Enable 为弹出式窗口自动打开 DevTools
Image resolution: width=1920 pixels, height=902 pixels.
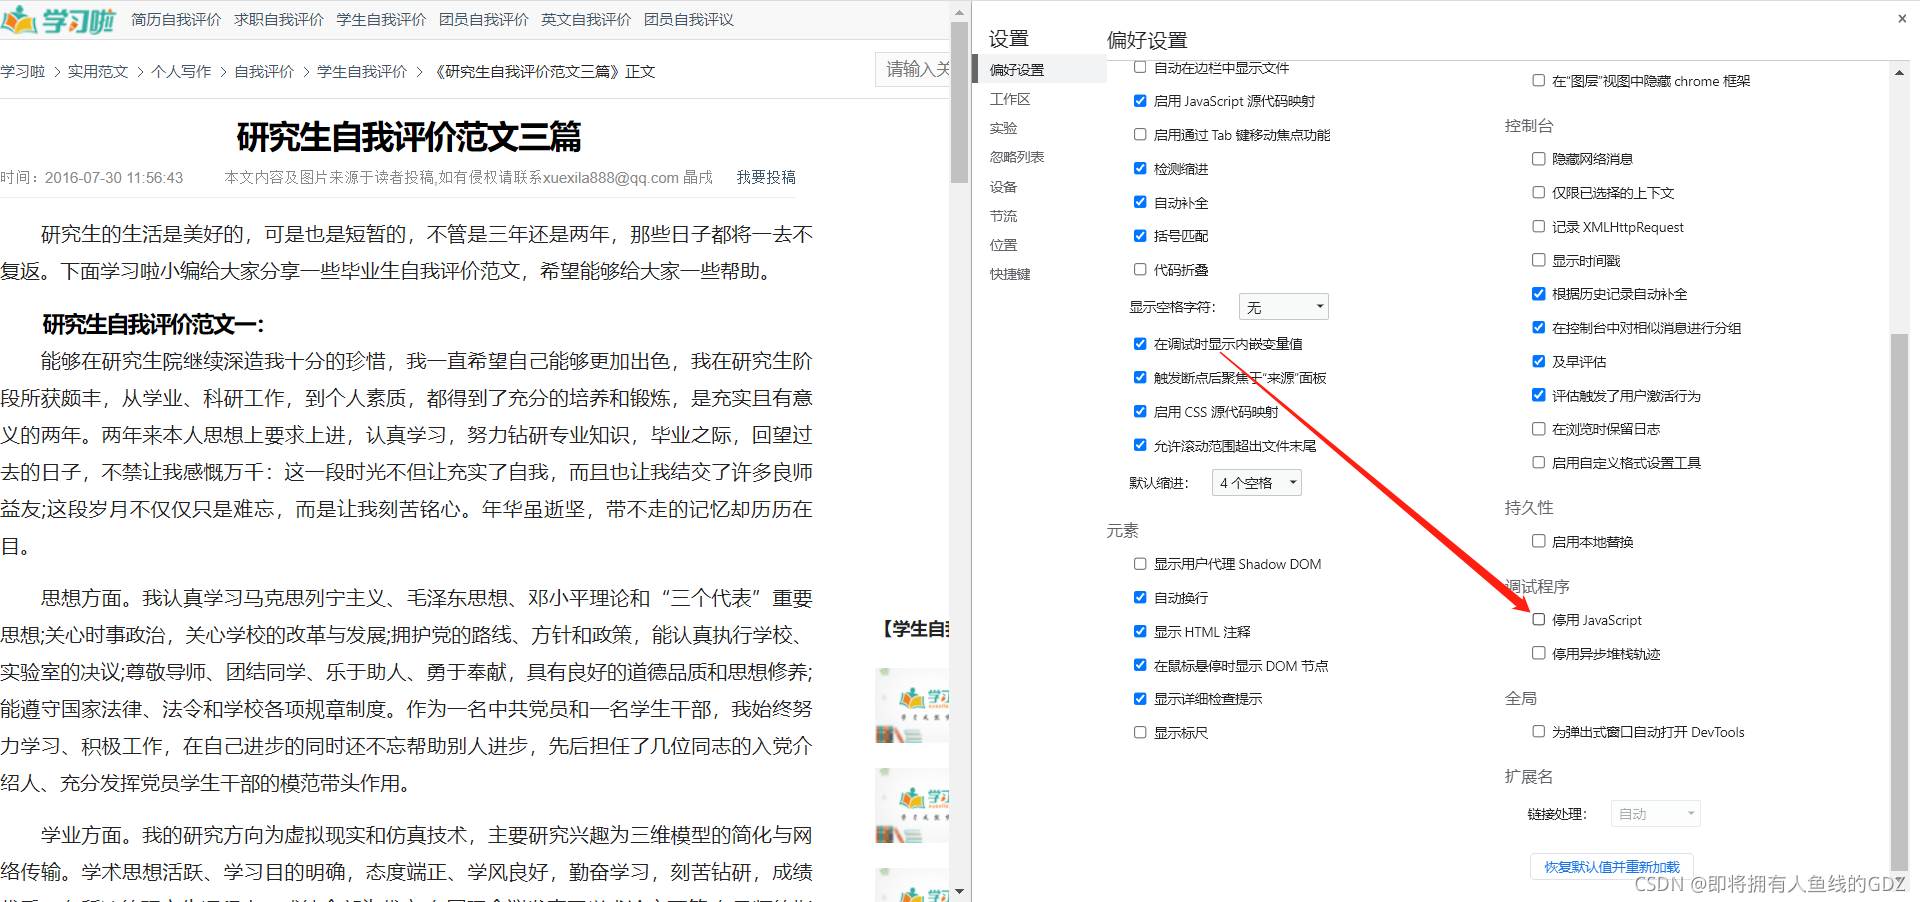pyautogui.click(x=1539, y=732)
